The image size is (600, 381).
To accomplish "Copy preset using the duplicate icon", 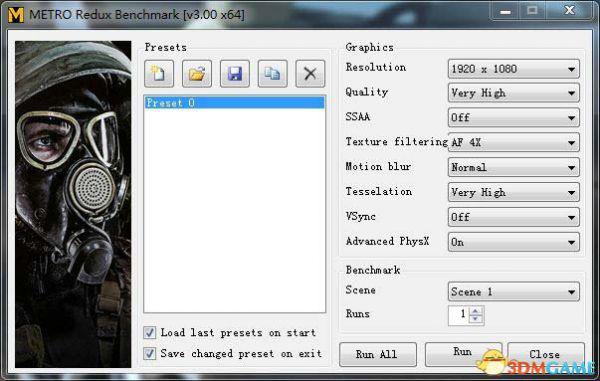I will (272, 73).
